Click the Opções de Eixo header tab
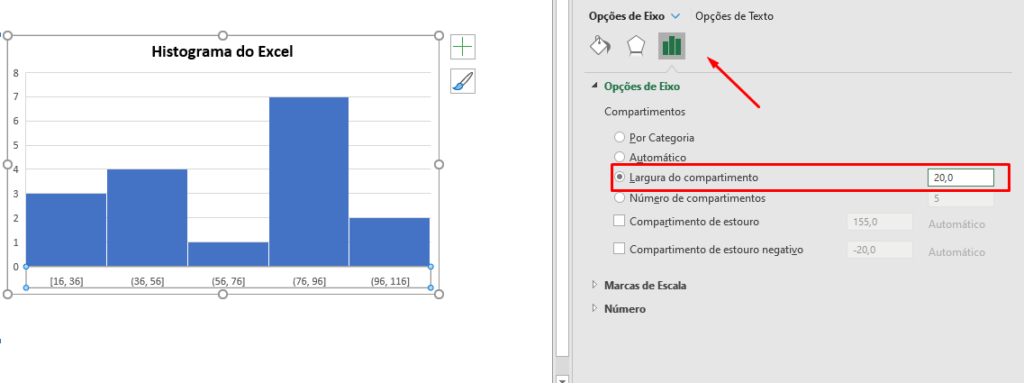Screen dimensions: 1024x383 tap(628, 16)
